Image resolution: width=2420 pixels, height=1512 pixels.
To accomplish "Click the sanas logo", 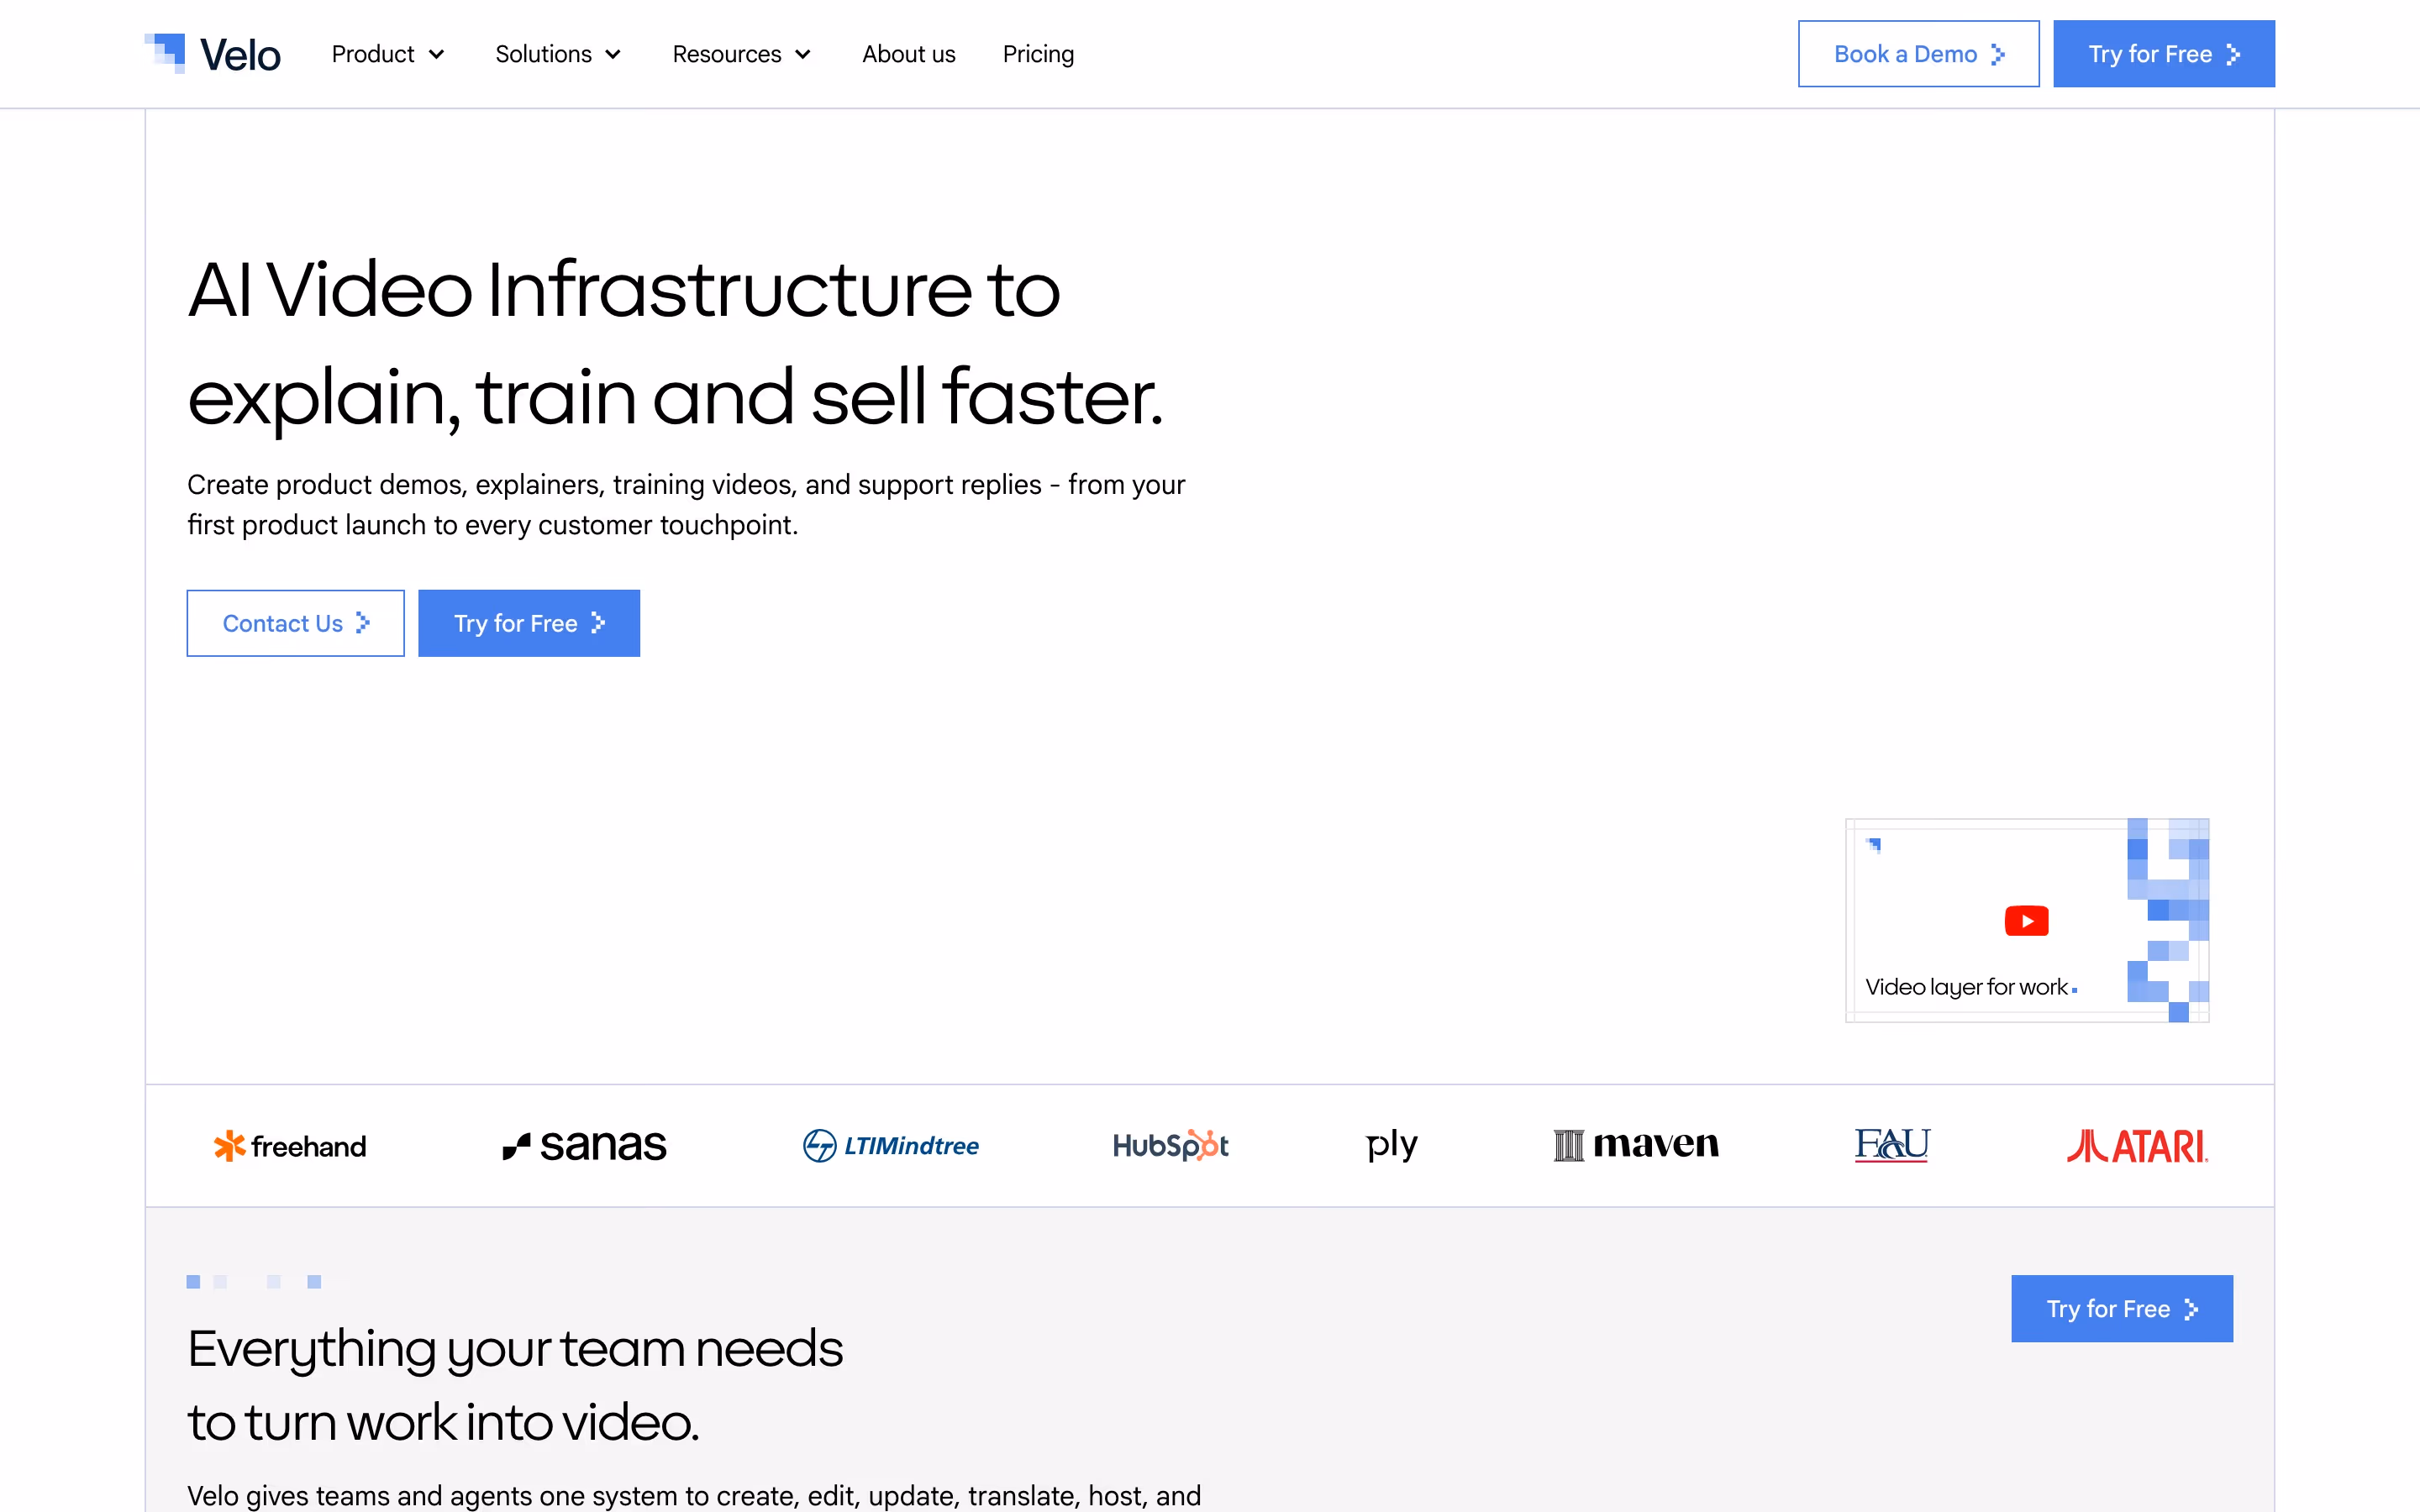I will (584, 1146).
